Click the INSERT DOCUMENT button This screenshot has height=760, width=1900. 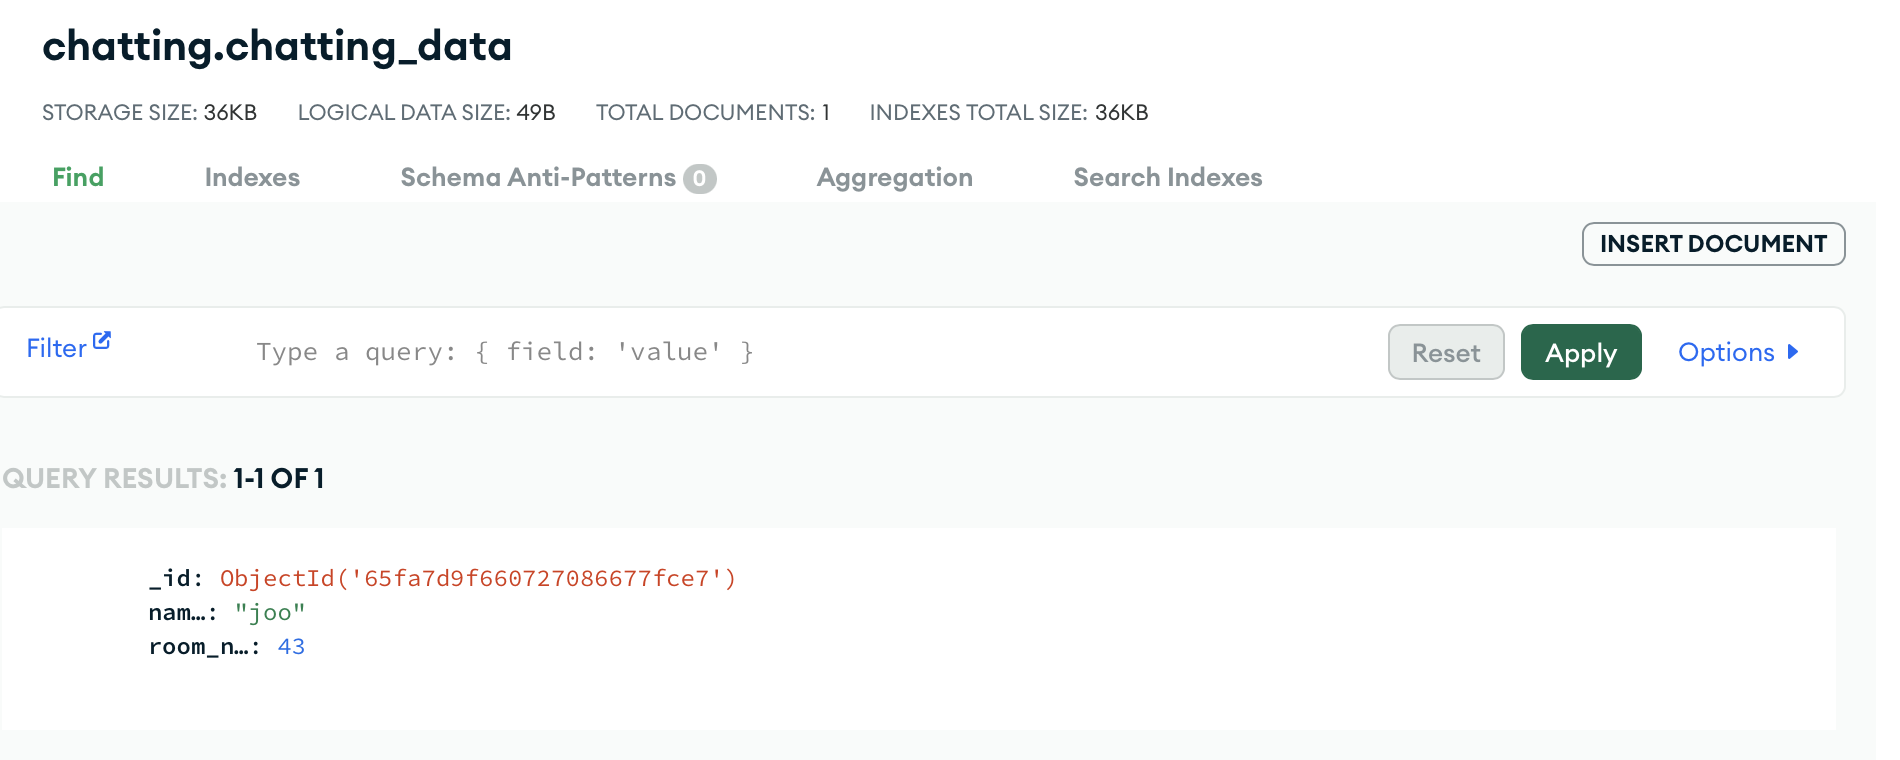pos(1713,244)
